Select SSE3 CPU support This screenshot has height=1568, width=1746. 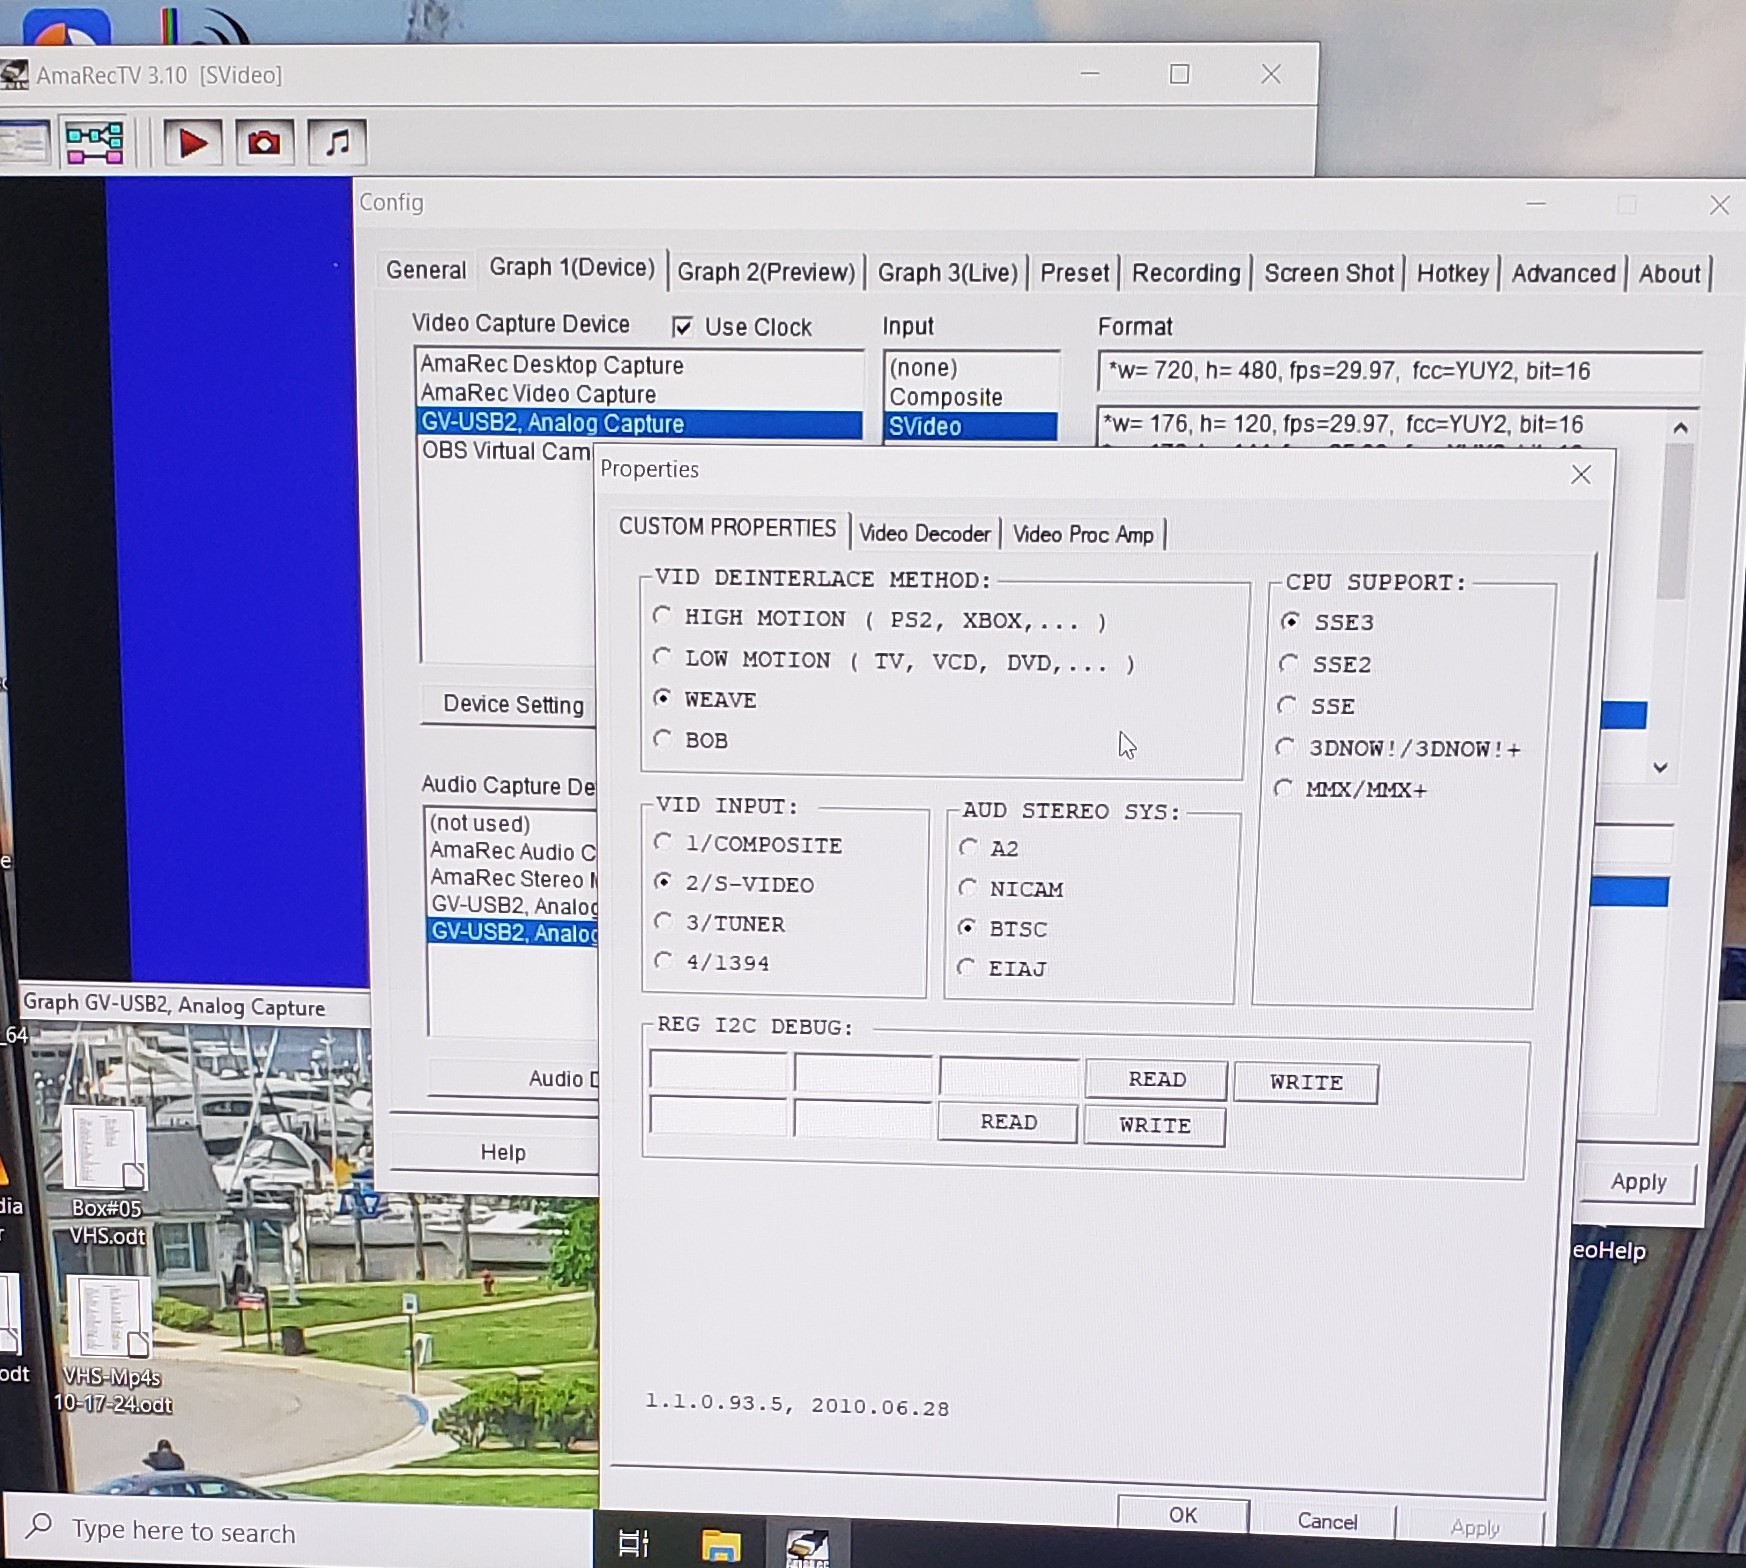[1291, 621]
